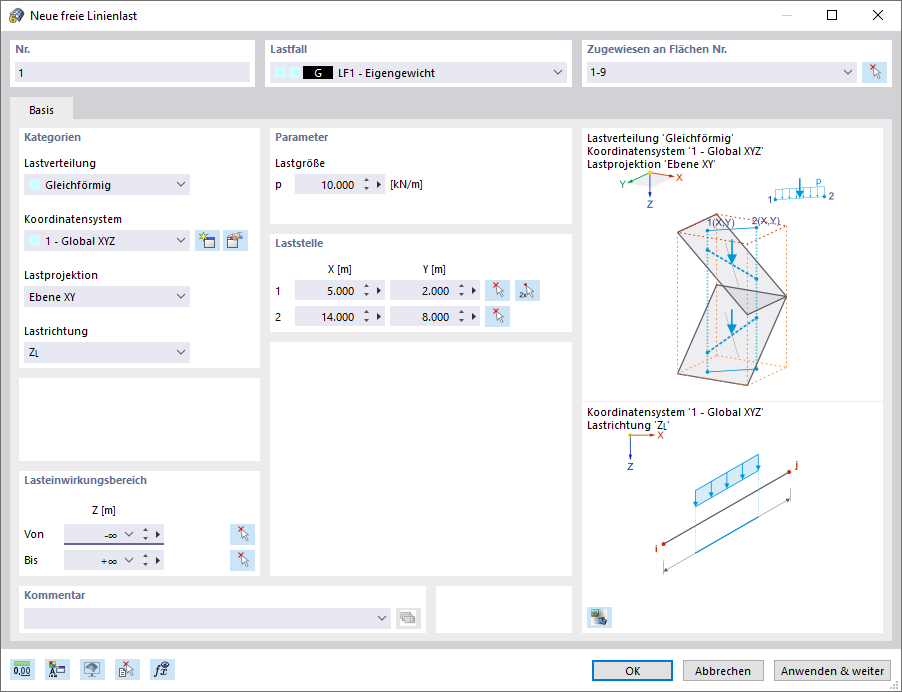This screenshot has height=692, width=902.
Task: Click the select-object-in-table icon at bottom
Action: click(x=127, y=670)
